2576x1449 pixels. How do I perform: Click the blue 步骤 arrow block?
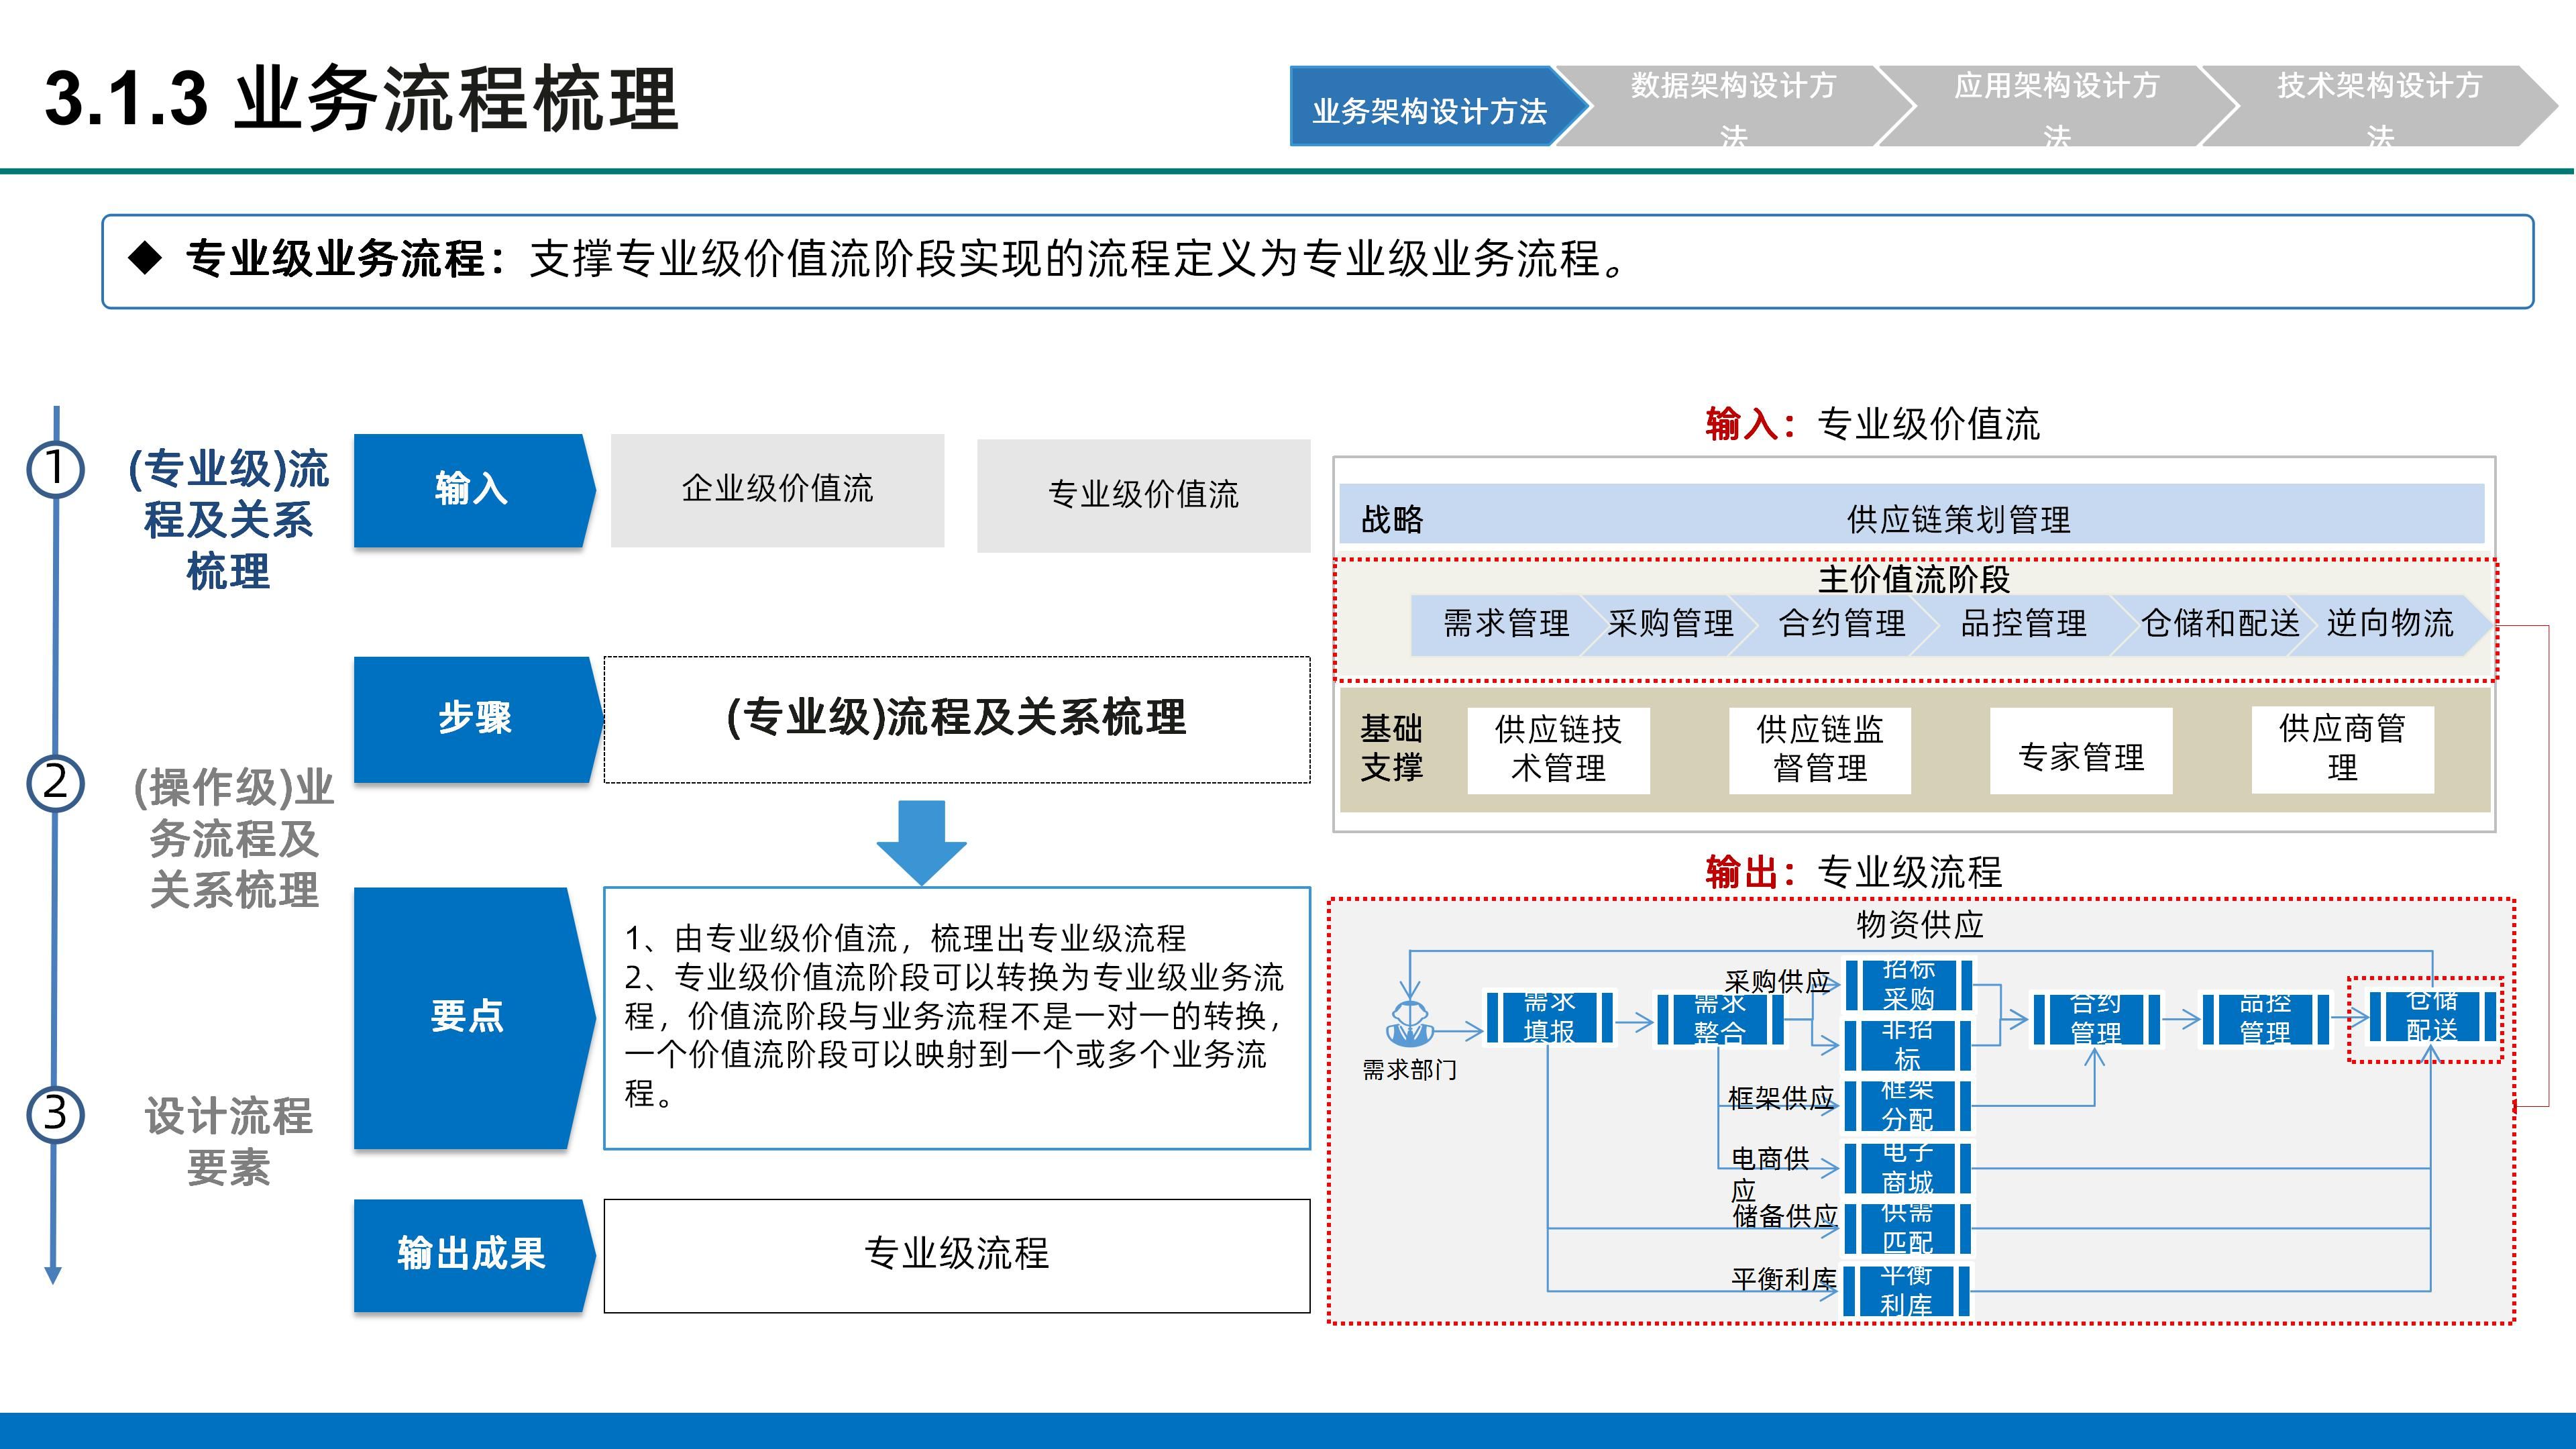pos(478,719)
